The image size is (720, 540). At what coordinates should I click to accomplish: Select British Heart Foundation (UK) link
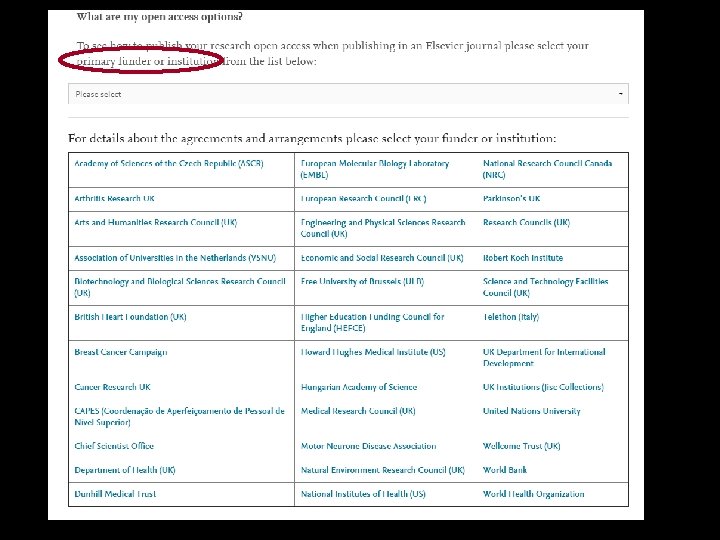[130, 317]
